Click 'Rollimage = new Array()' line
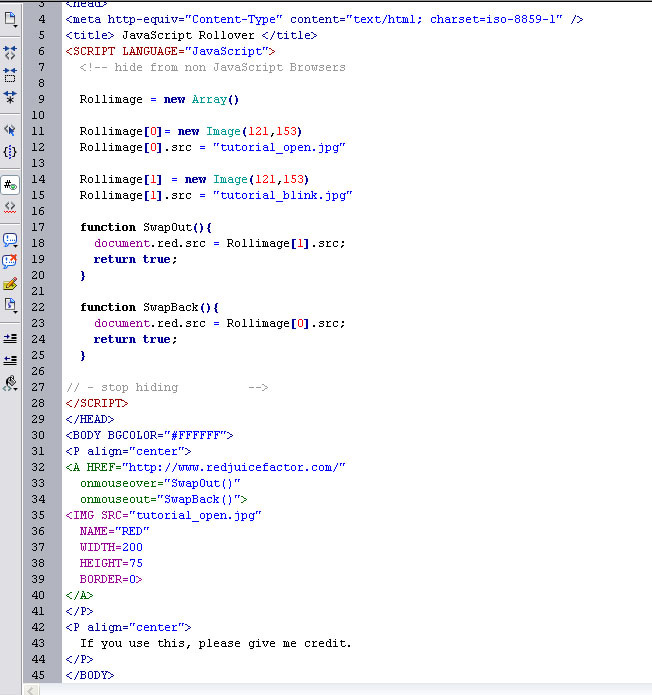652x695 pixels. [x=159, y=99]
